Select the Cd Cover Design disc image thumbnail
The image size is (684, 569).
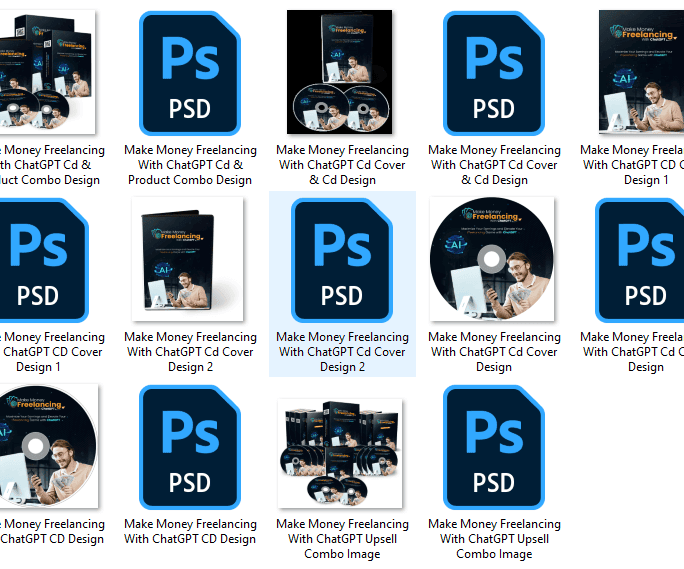[492, 259]
